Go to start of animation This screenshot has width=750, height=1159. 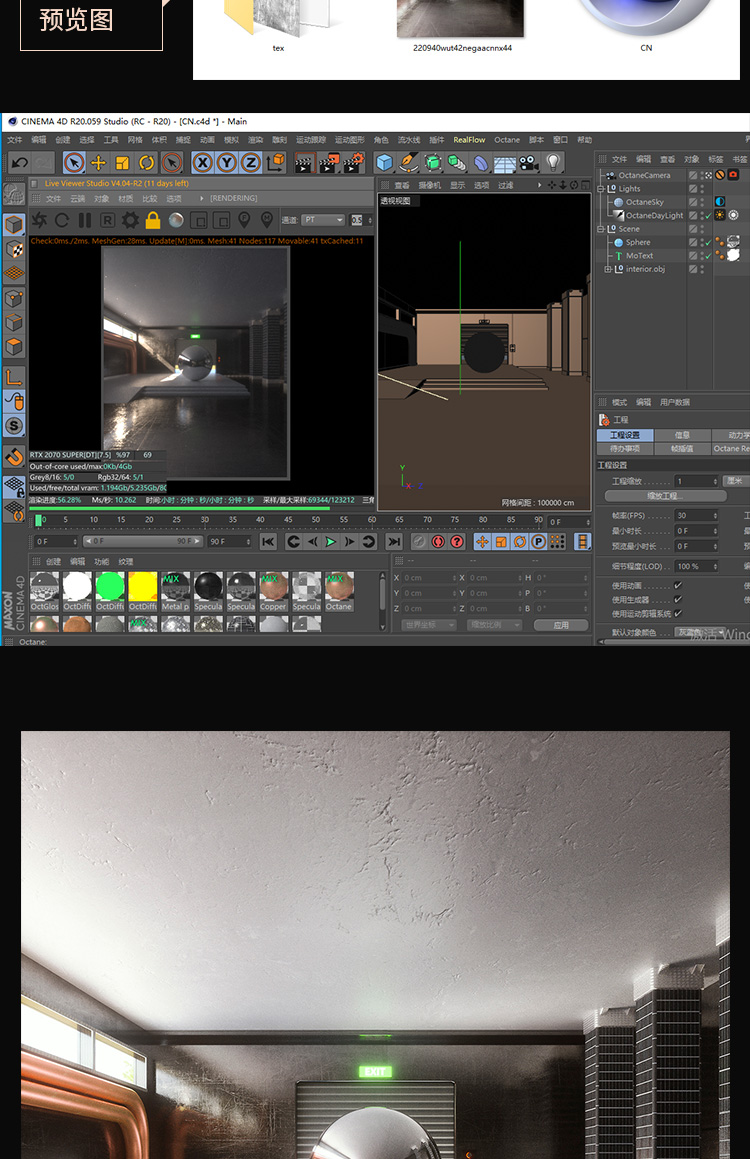(x=268, y=542)
